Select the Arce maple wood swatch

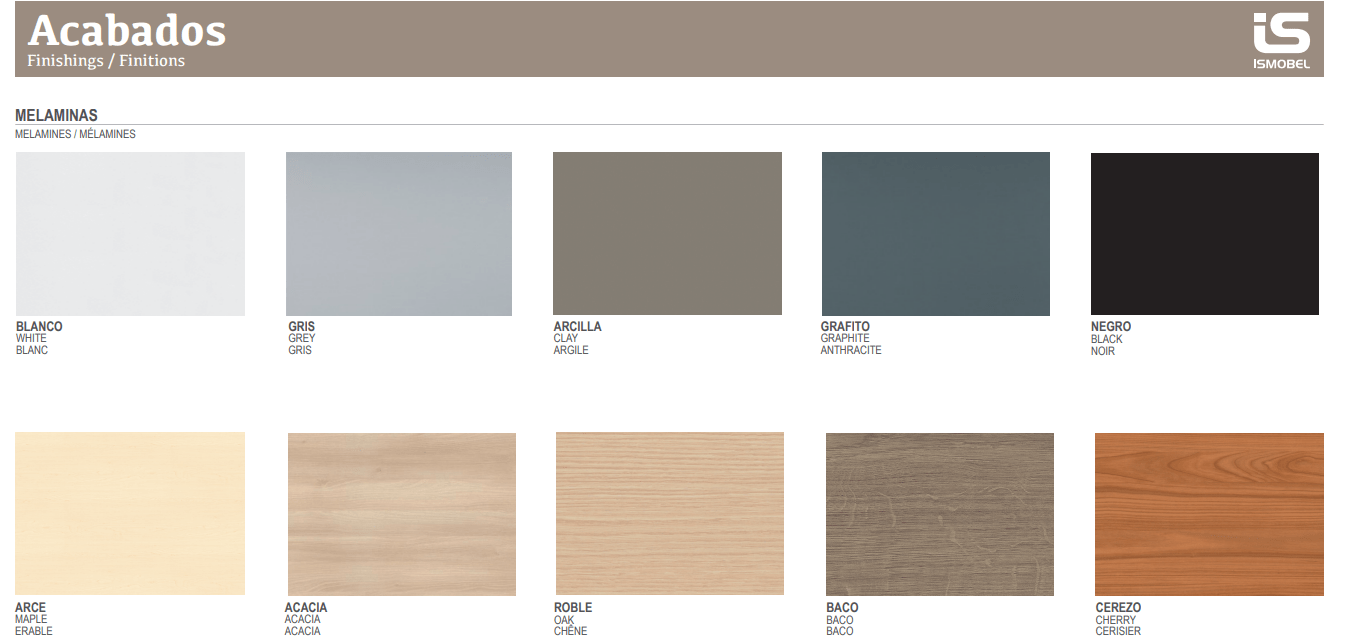130,513
